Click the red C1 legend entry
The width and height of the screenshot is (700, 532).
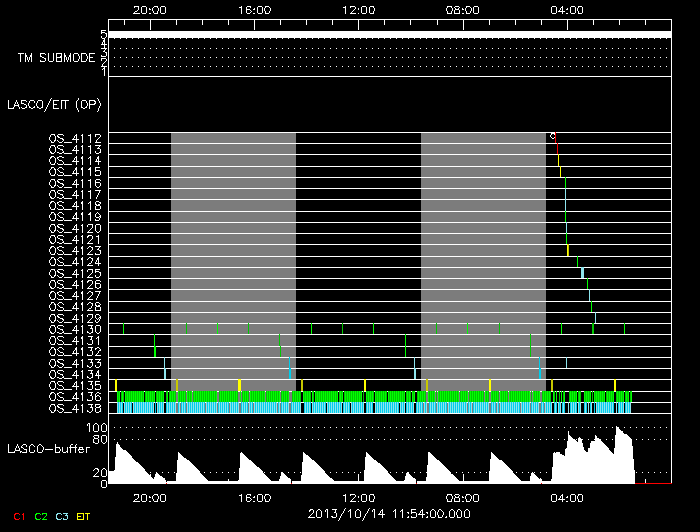[x=19, y=517]
